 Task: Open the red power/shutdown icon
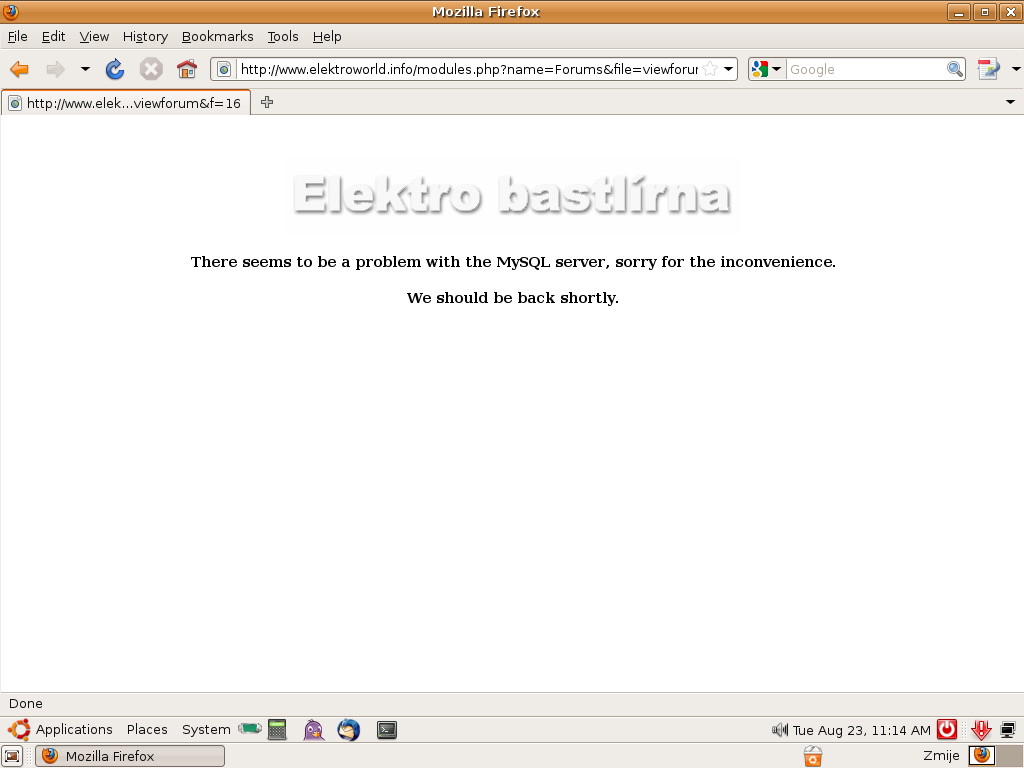tap(946, 730)
